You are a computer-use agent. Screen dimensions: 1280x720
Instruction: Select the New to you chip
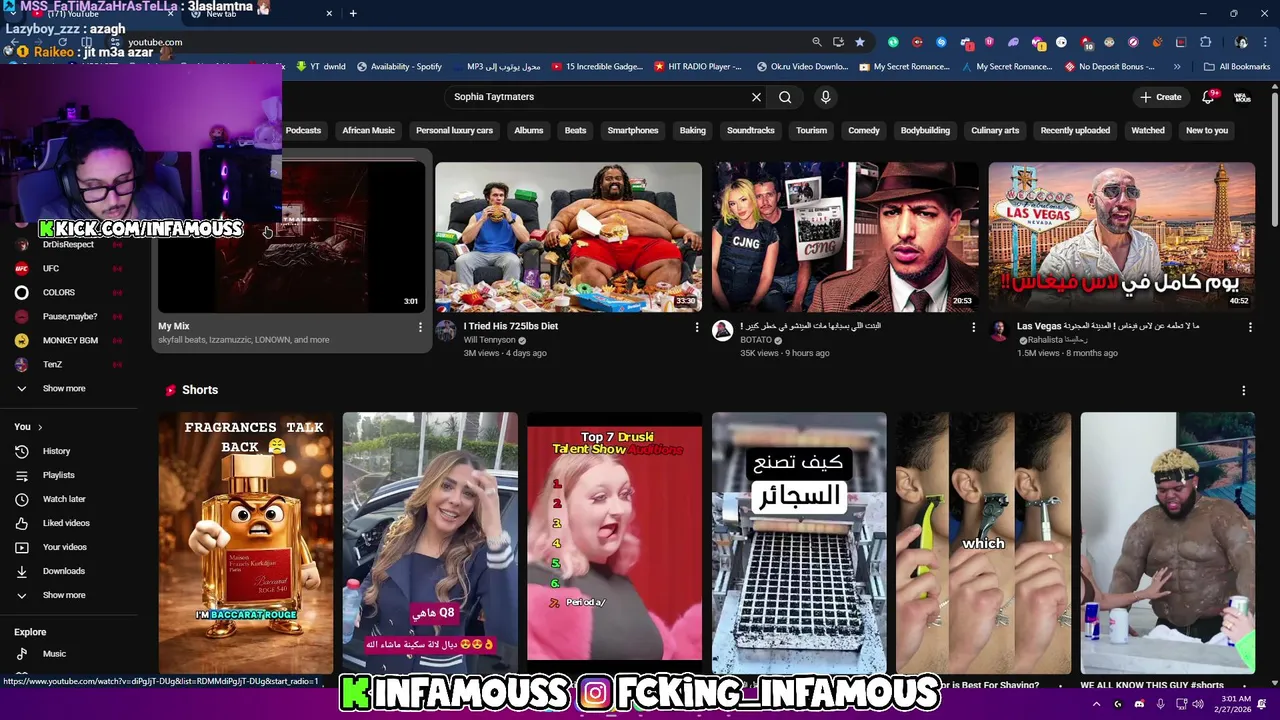point(1207,130)
